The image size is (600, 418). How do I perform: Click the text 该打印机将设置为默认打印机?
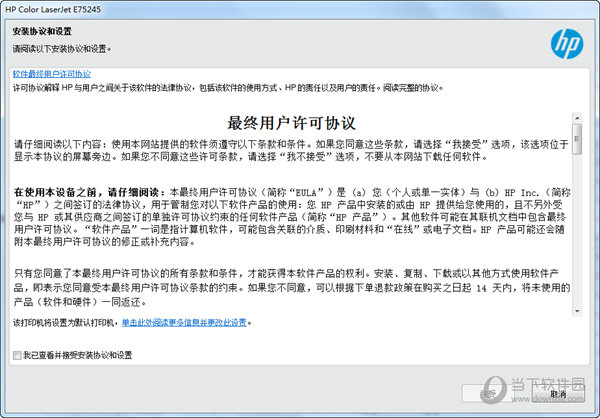[65, 323]
